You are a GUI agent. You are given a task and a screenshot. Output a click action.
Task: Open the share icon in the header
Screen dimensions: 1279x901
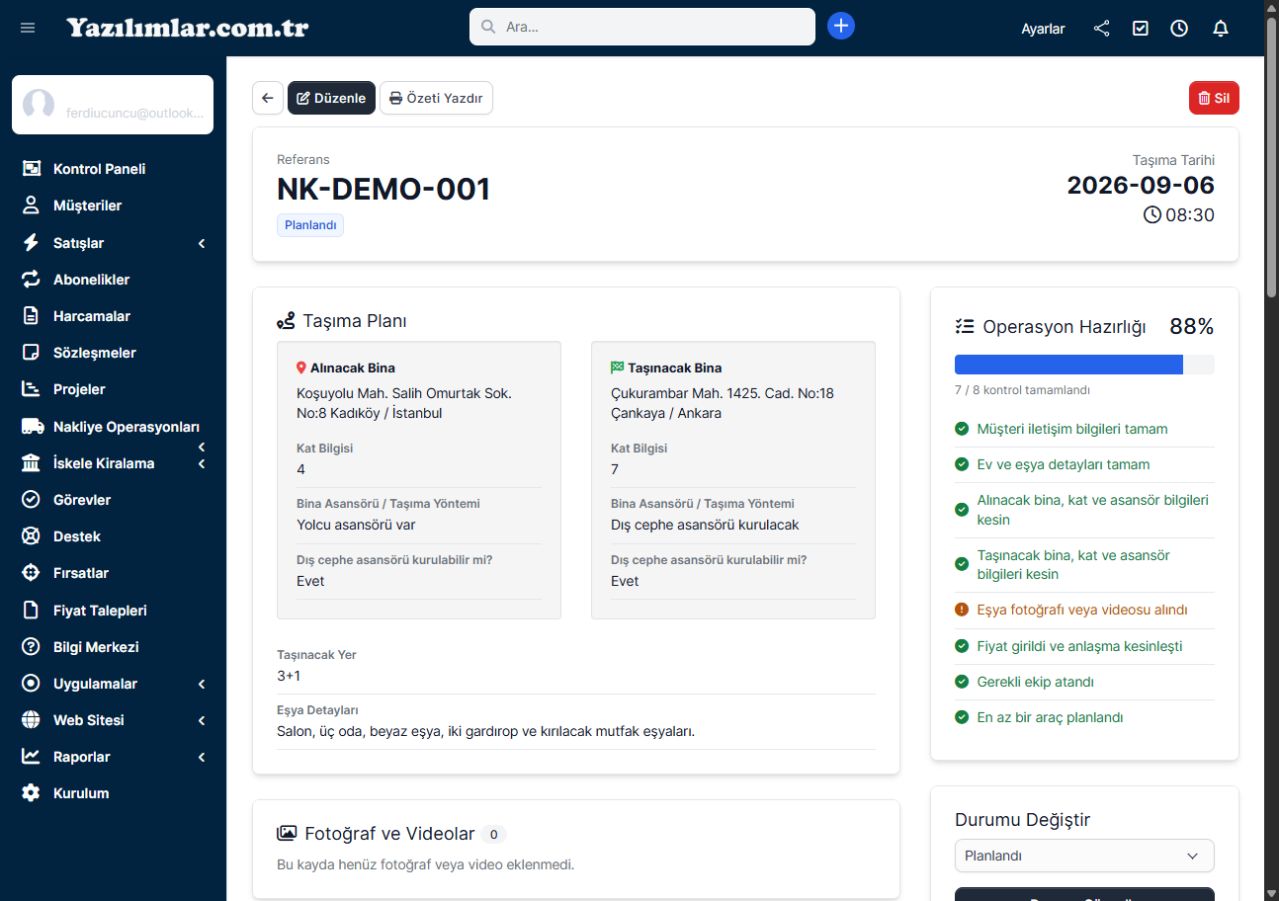tap(1101, 28)
